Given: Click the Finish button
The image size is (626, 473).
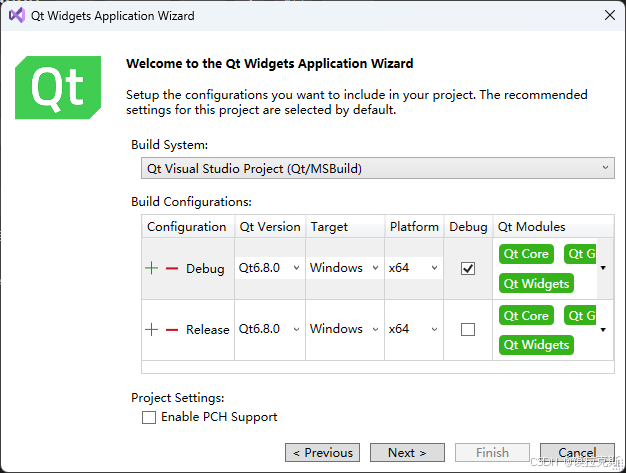Looking at the screenshot, I should coord(492,452).
